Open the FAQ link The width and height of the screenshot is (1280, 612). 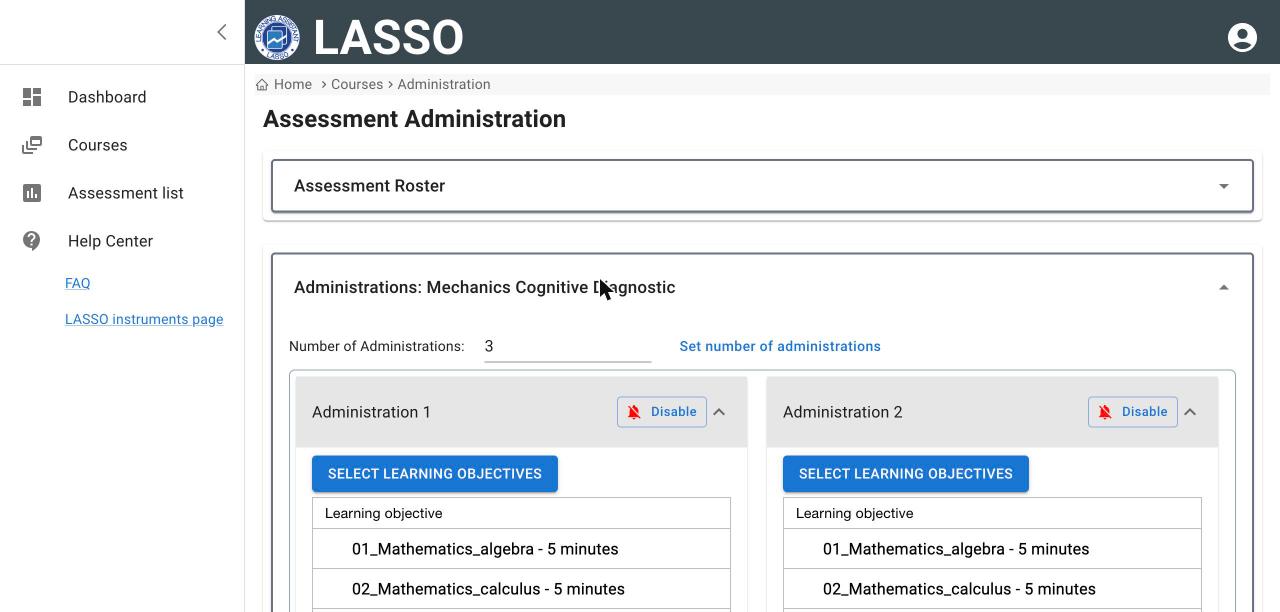(78, 283)
